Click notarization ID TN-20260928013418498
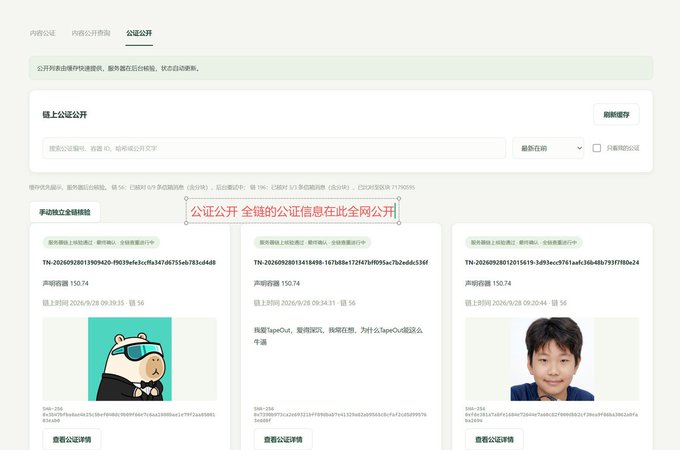 (x=341, y=262)
